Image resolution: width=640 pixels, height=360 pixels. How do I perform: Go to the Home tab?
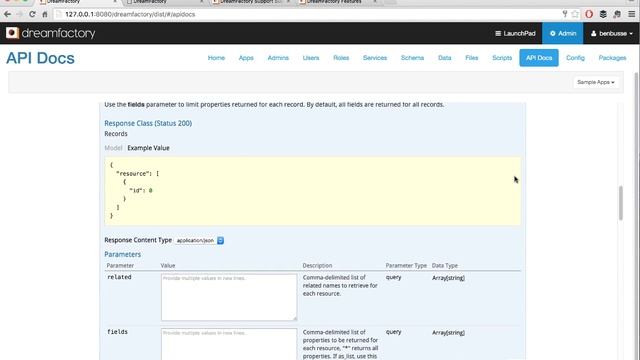[x=216, y=58]
